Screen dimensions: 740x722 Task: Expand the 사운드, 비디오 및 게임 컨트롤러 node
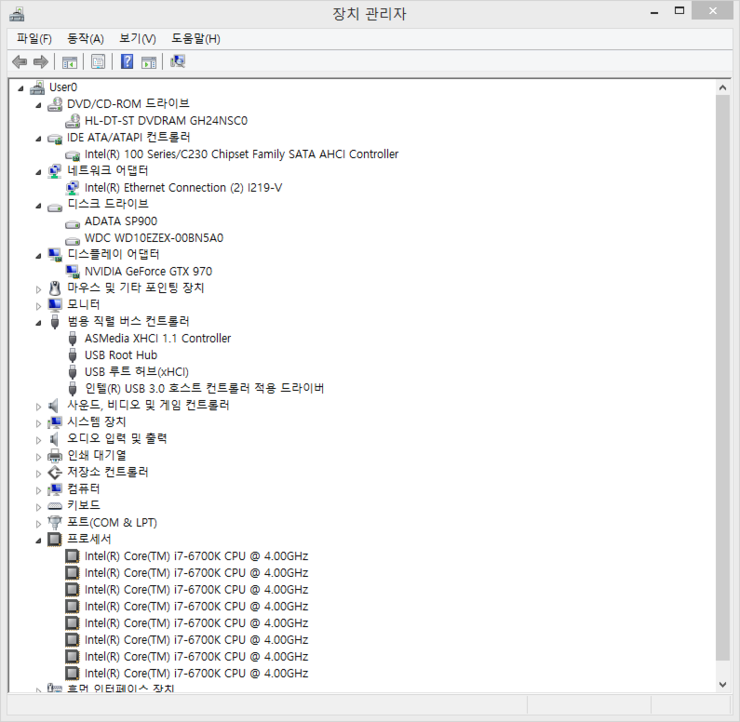pos(38,407)
